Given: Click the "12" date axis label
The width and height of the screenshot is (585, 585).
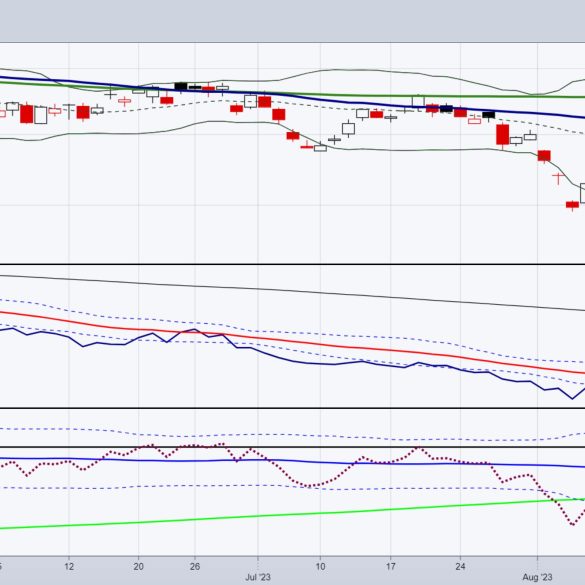Looking at the screenshot, I should (x=69, y=566).
